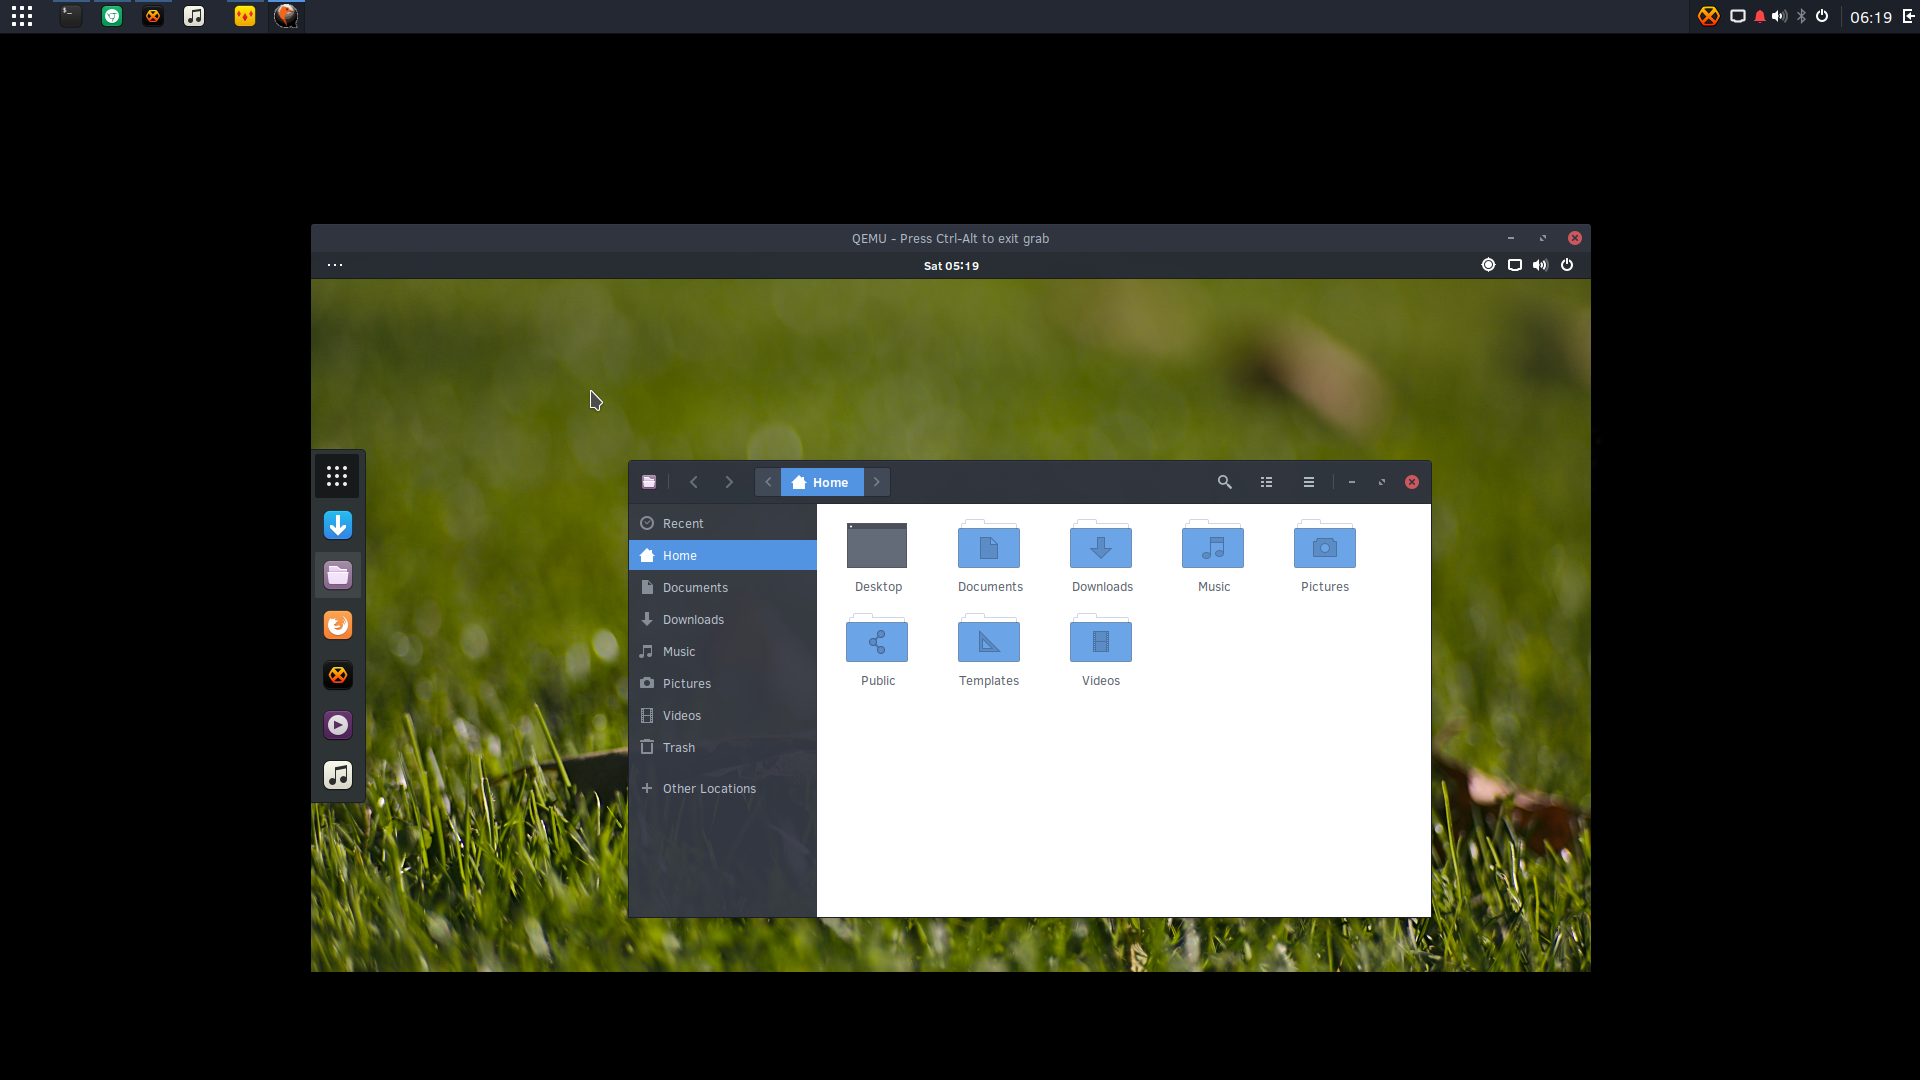Select the Pictures folder in the main pane
Screen dimensions: 1920x1080
point(1325,546)
